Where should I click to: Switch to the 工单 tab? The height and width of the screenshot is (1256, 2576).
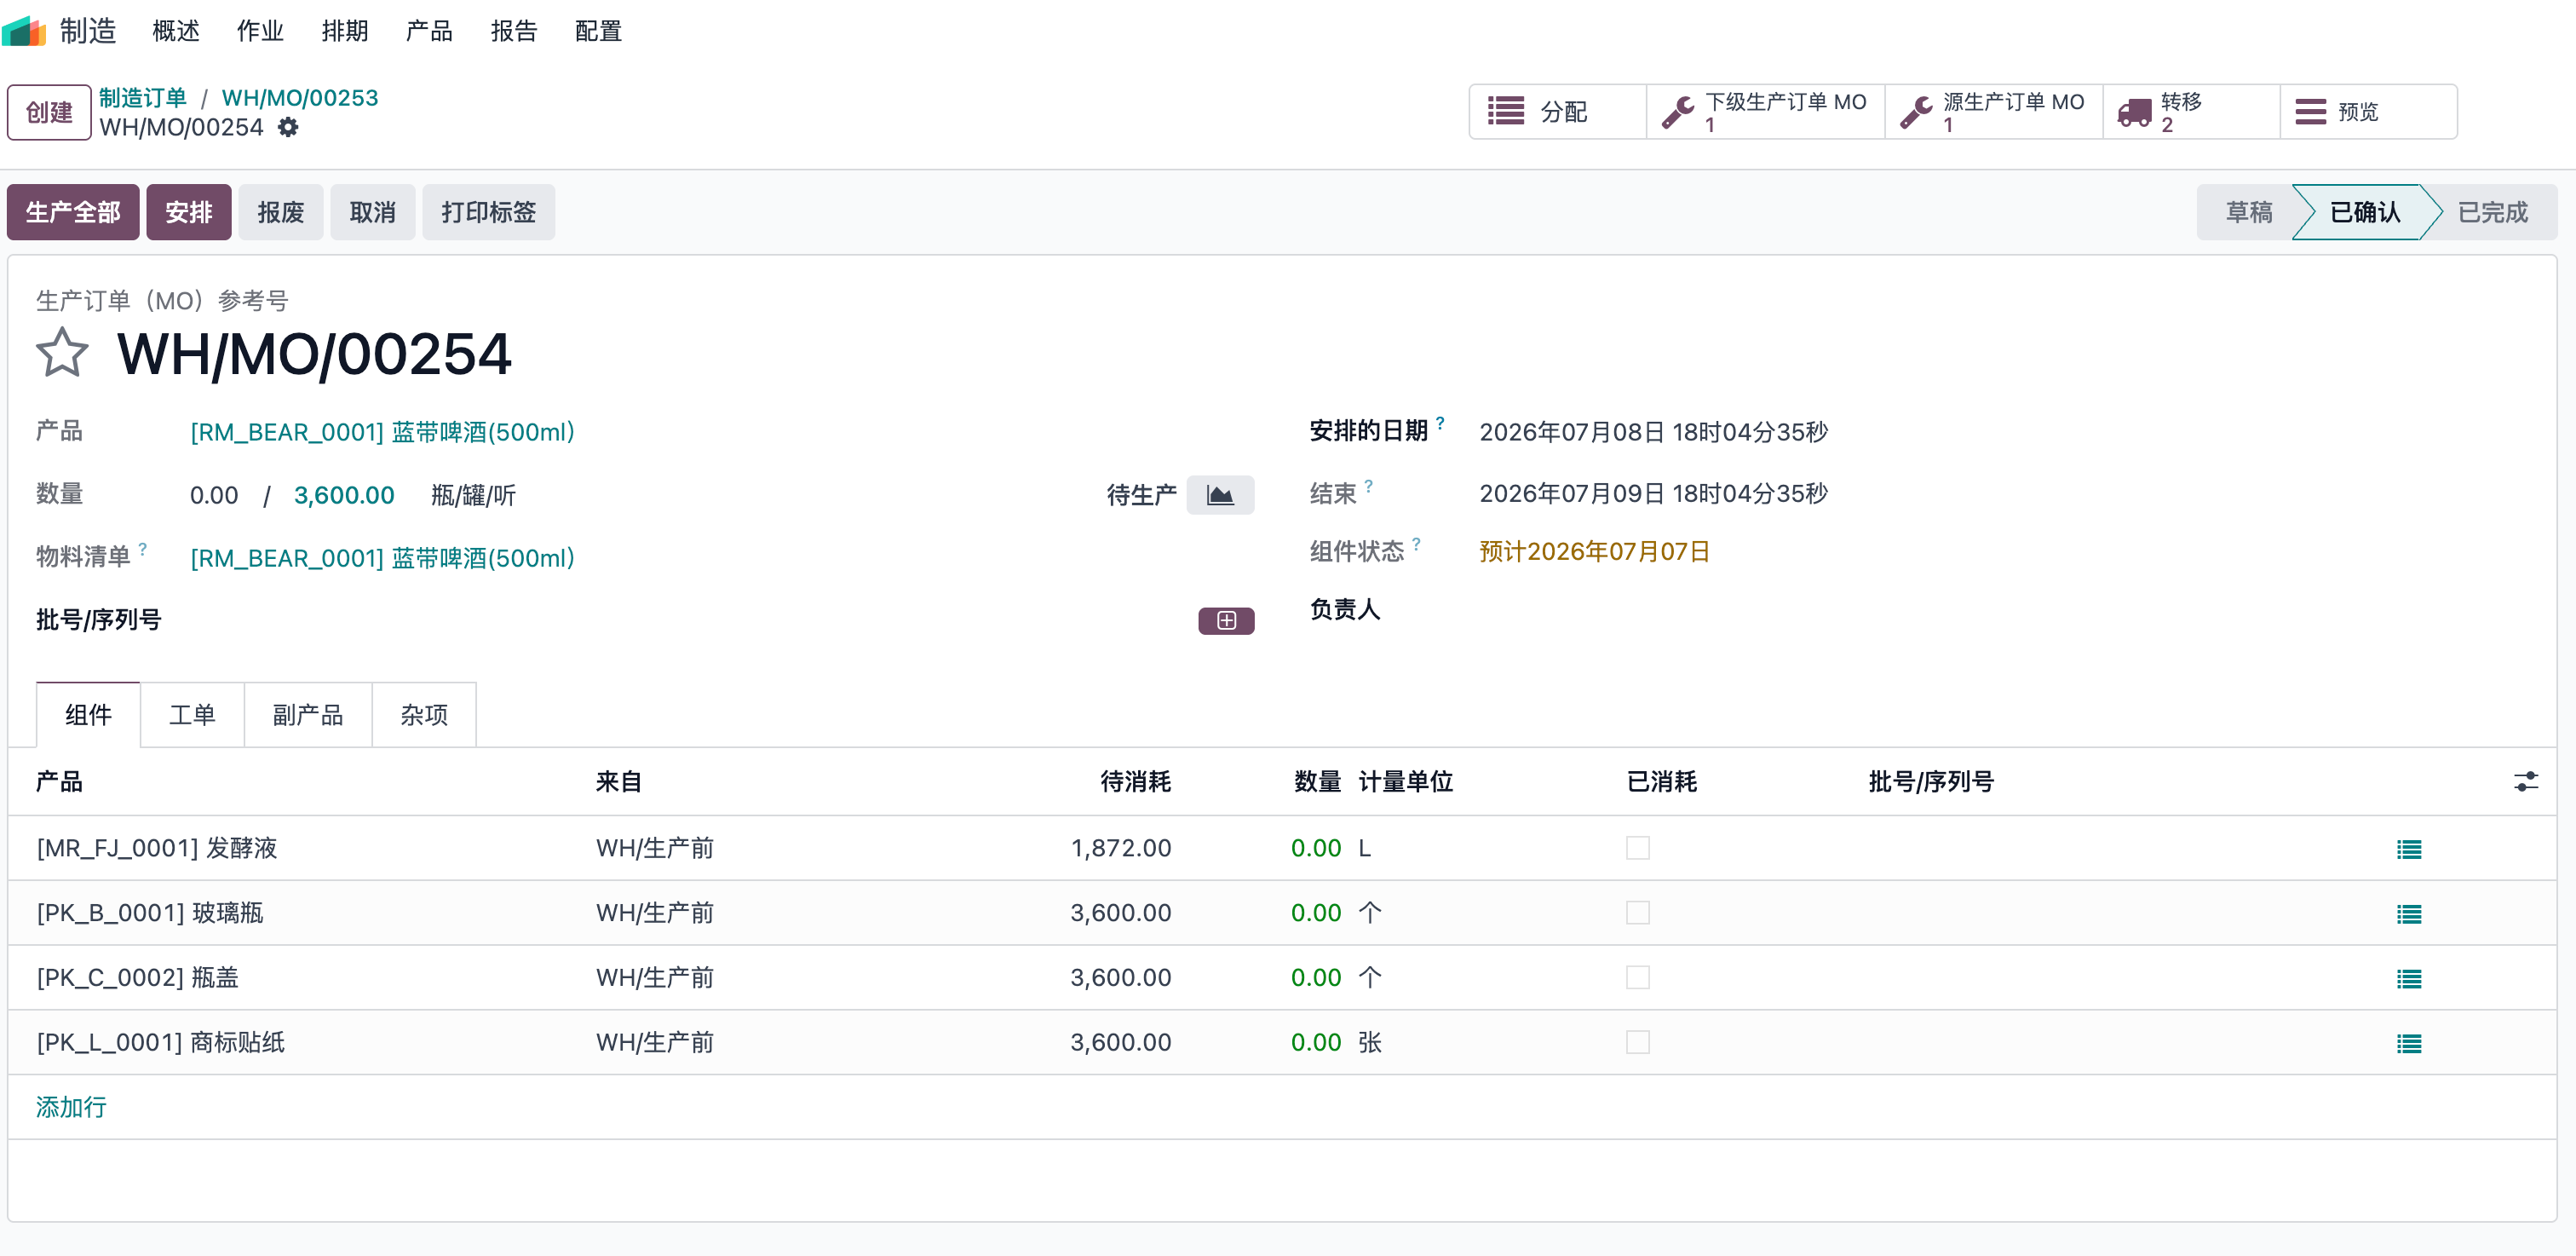point(192,714)
